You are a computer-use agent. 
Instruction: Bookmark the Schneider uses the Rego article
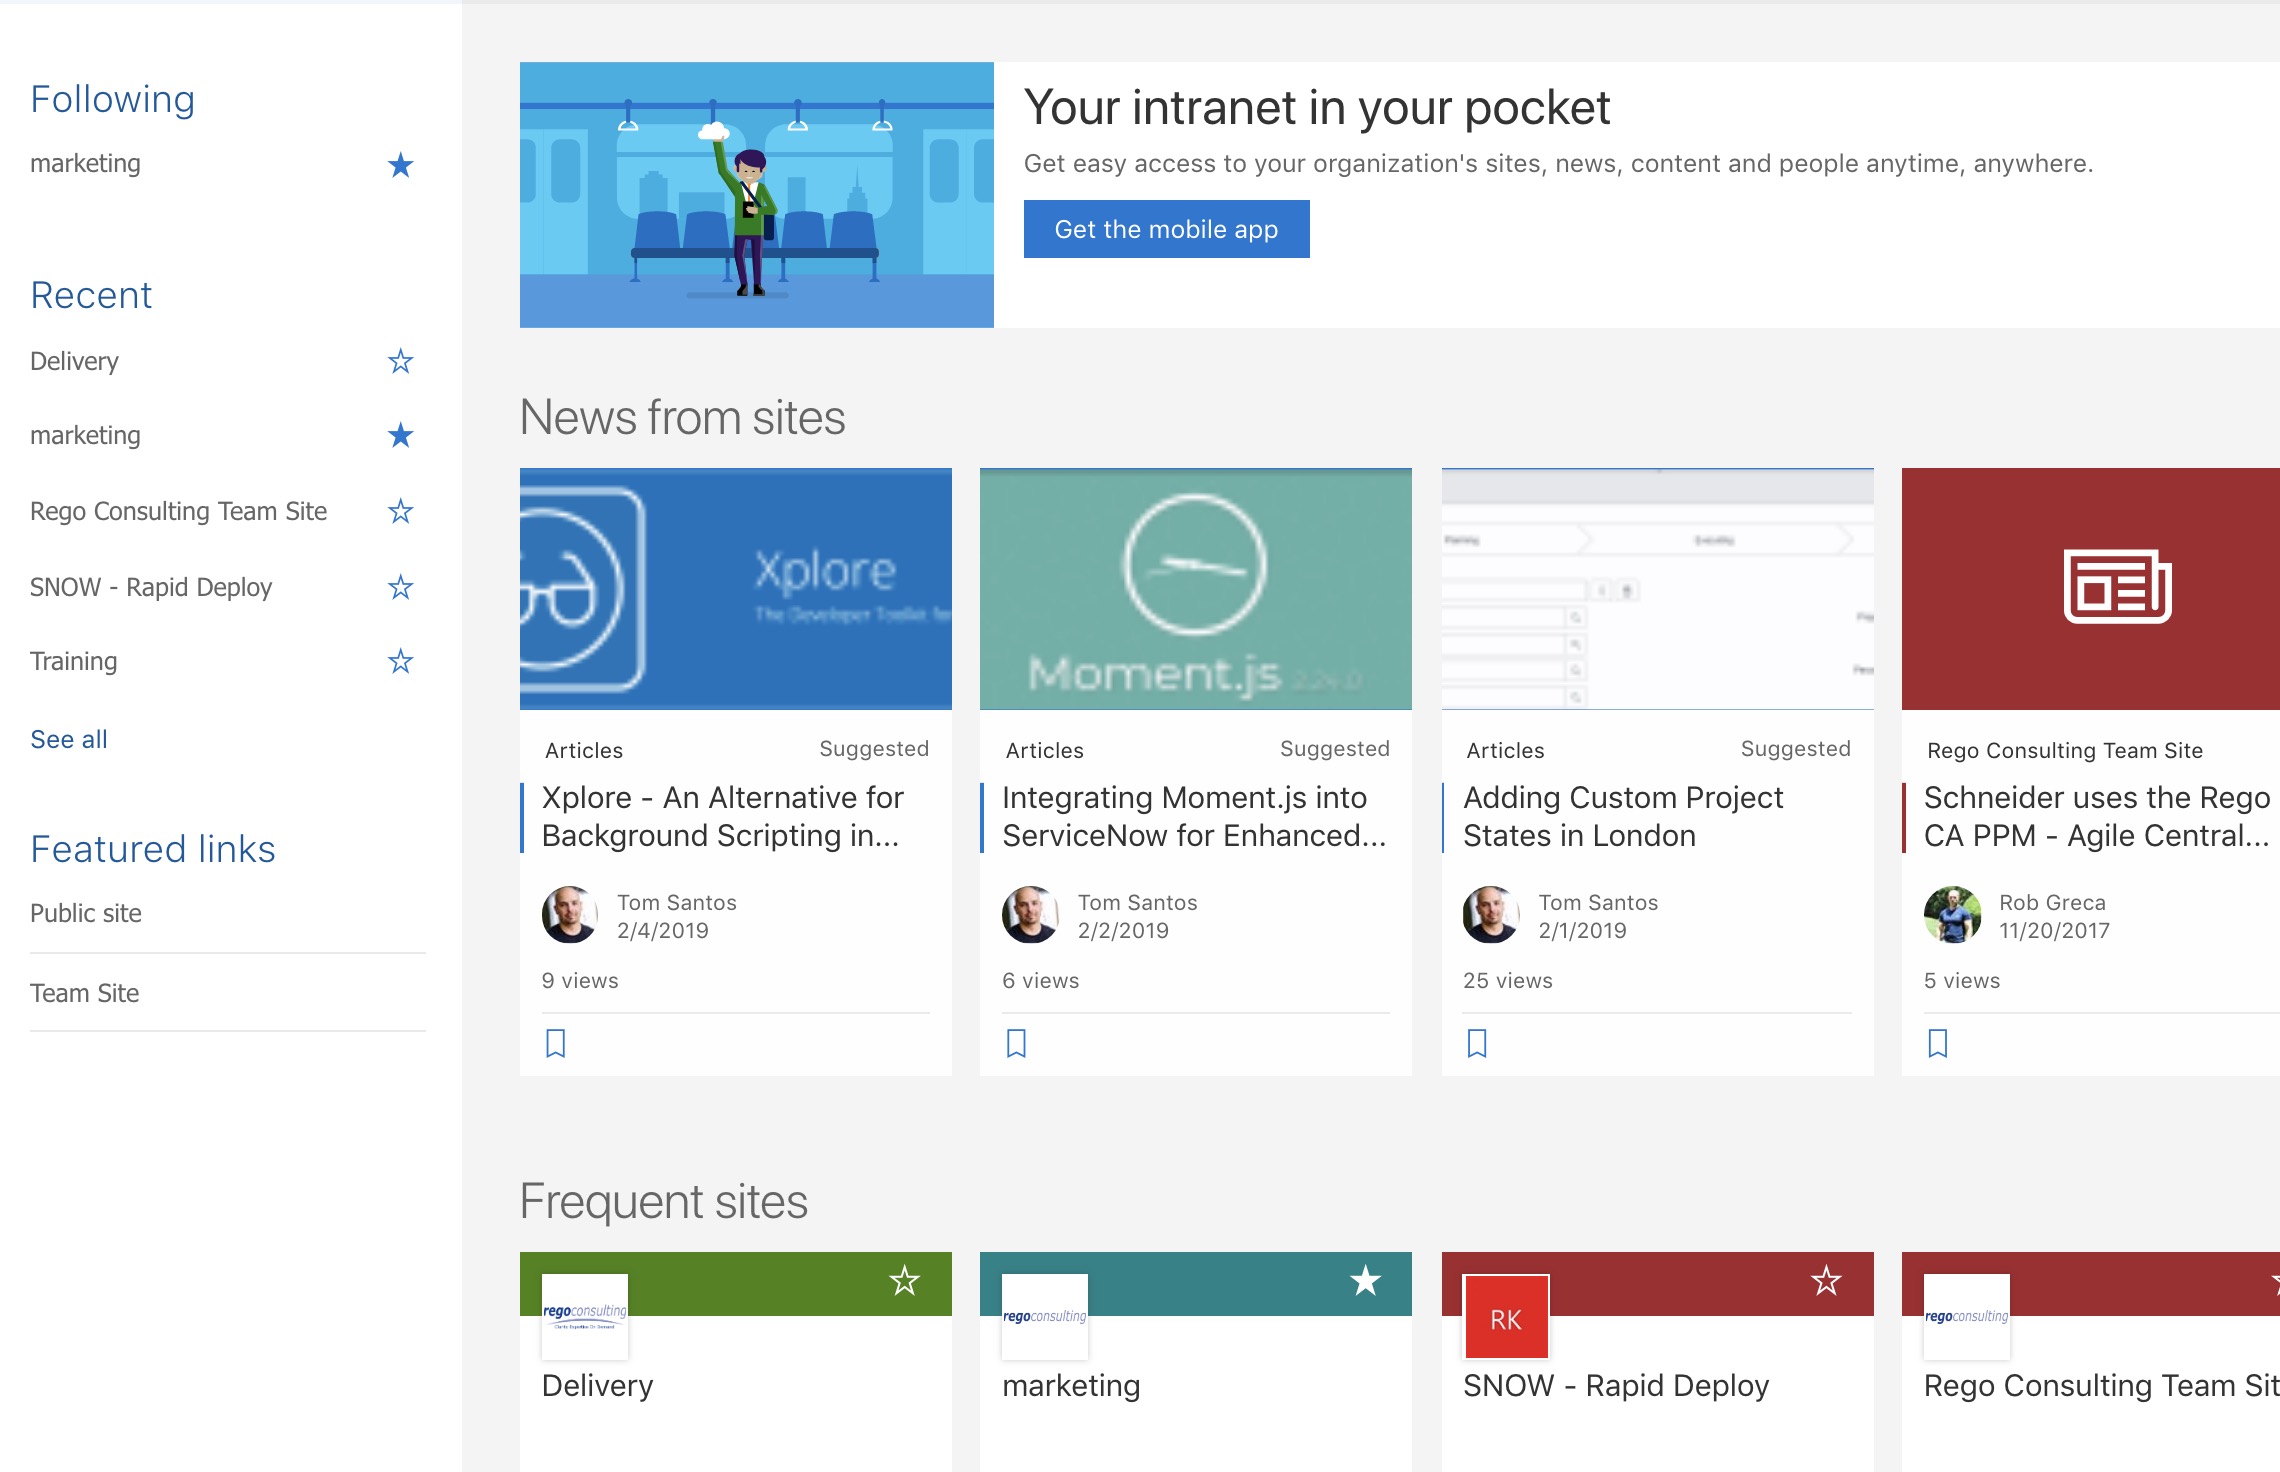coord(1938,1043)
